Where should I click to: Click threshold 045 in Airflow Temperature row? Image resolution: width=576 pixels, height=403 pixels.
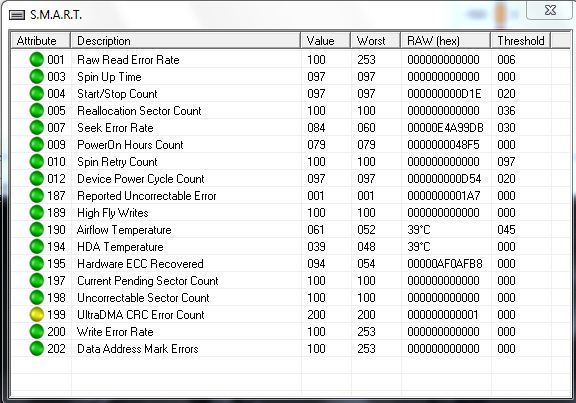coord(506,230)
